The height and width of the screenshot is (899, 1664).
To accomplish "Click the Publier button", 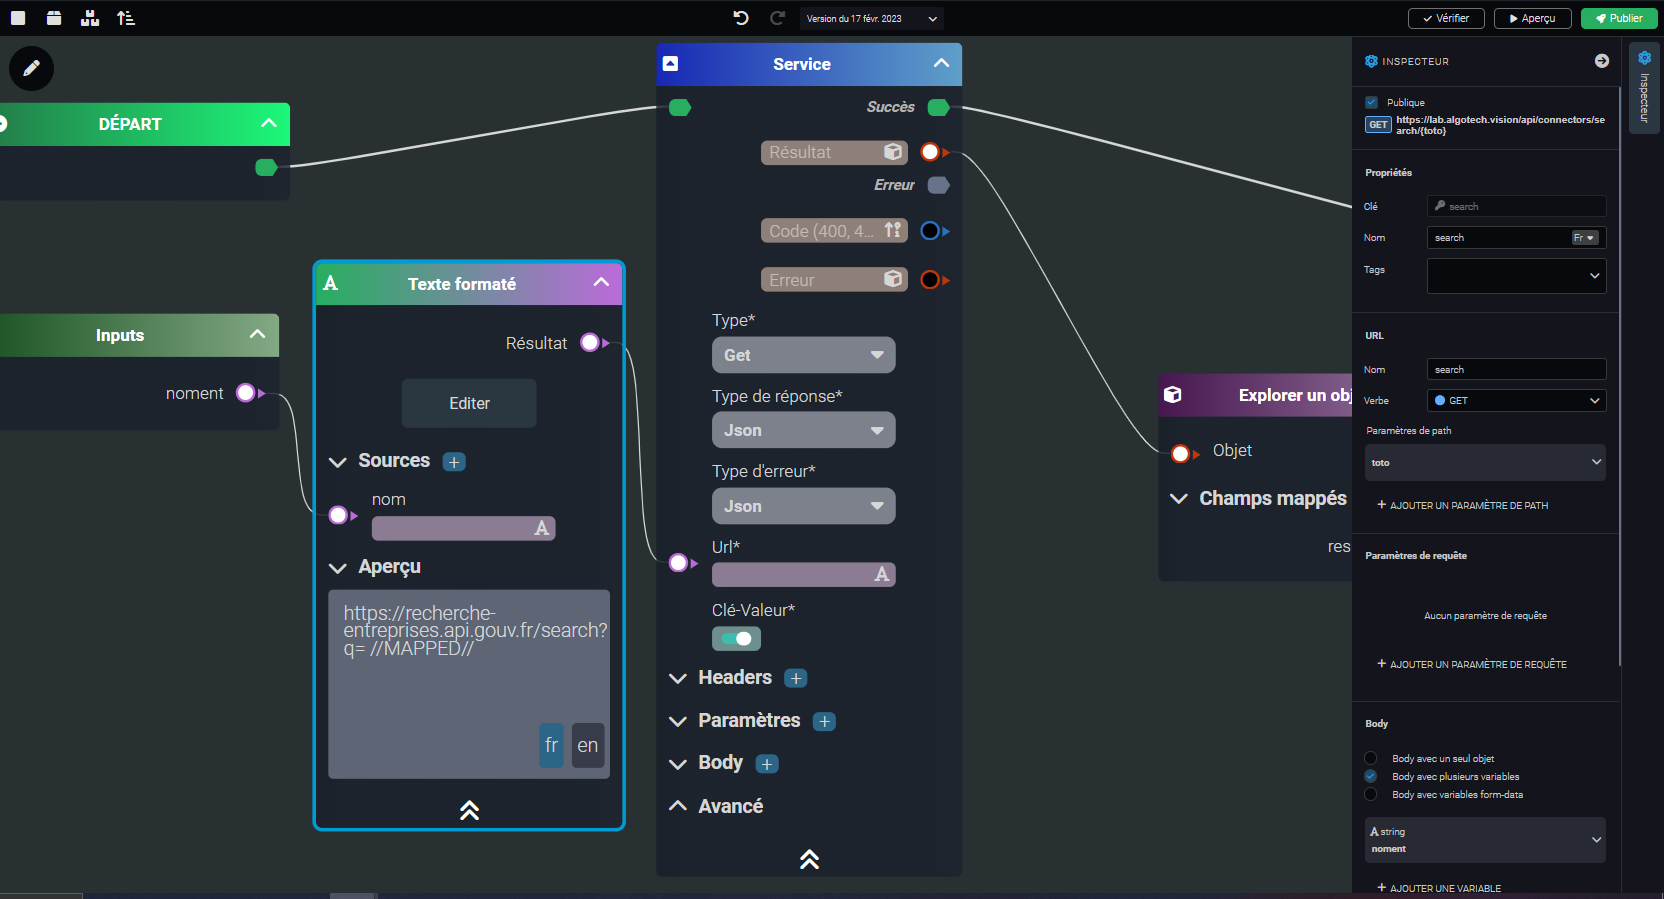I will (1619, 18).
